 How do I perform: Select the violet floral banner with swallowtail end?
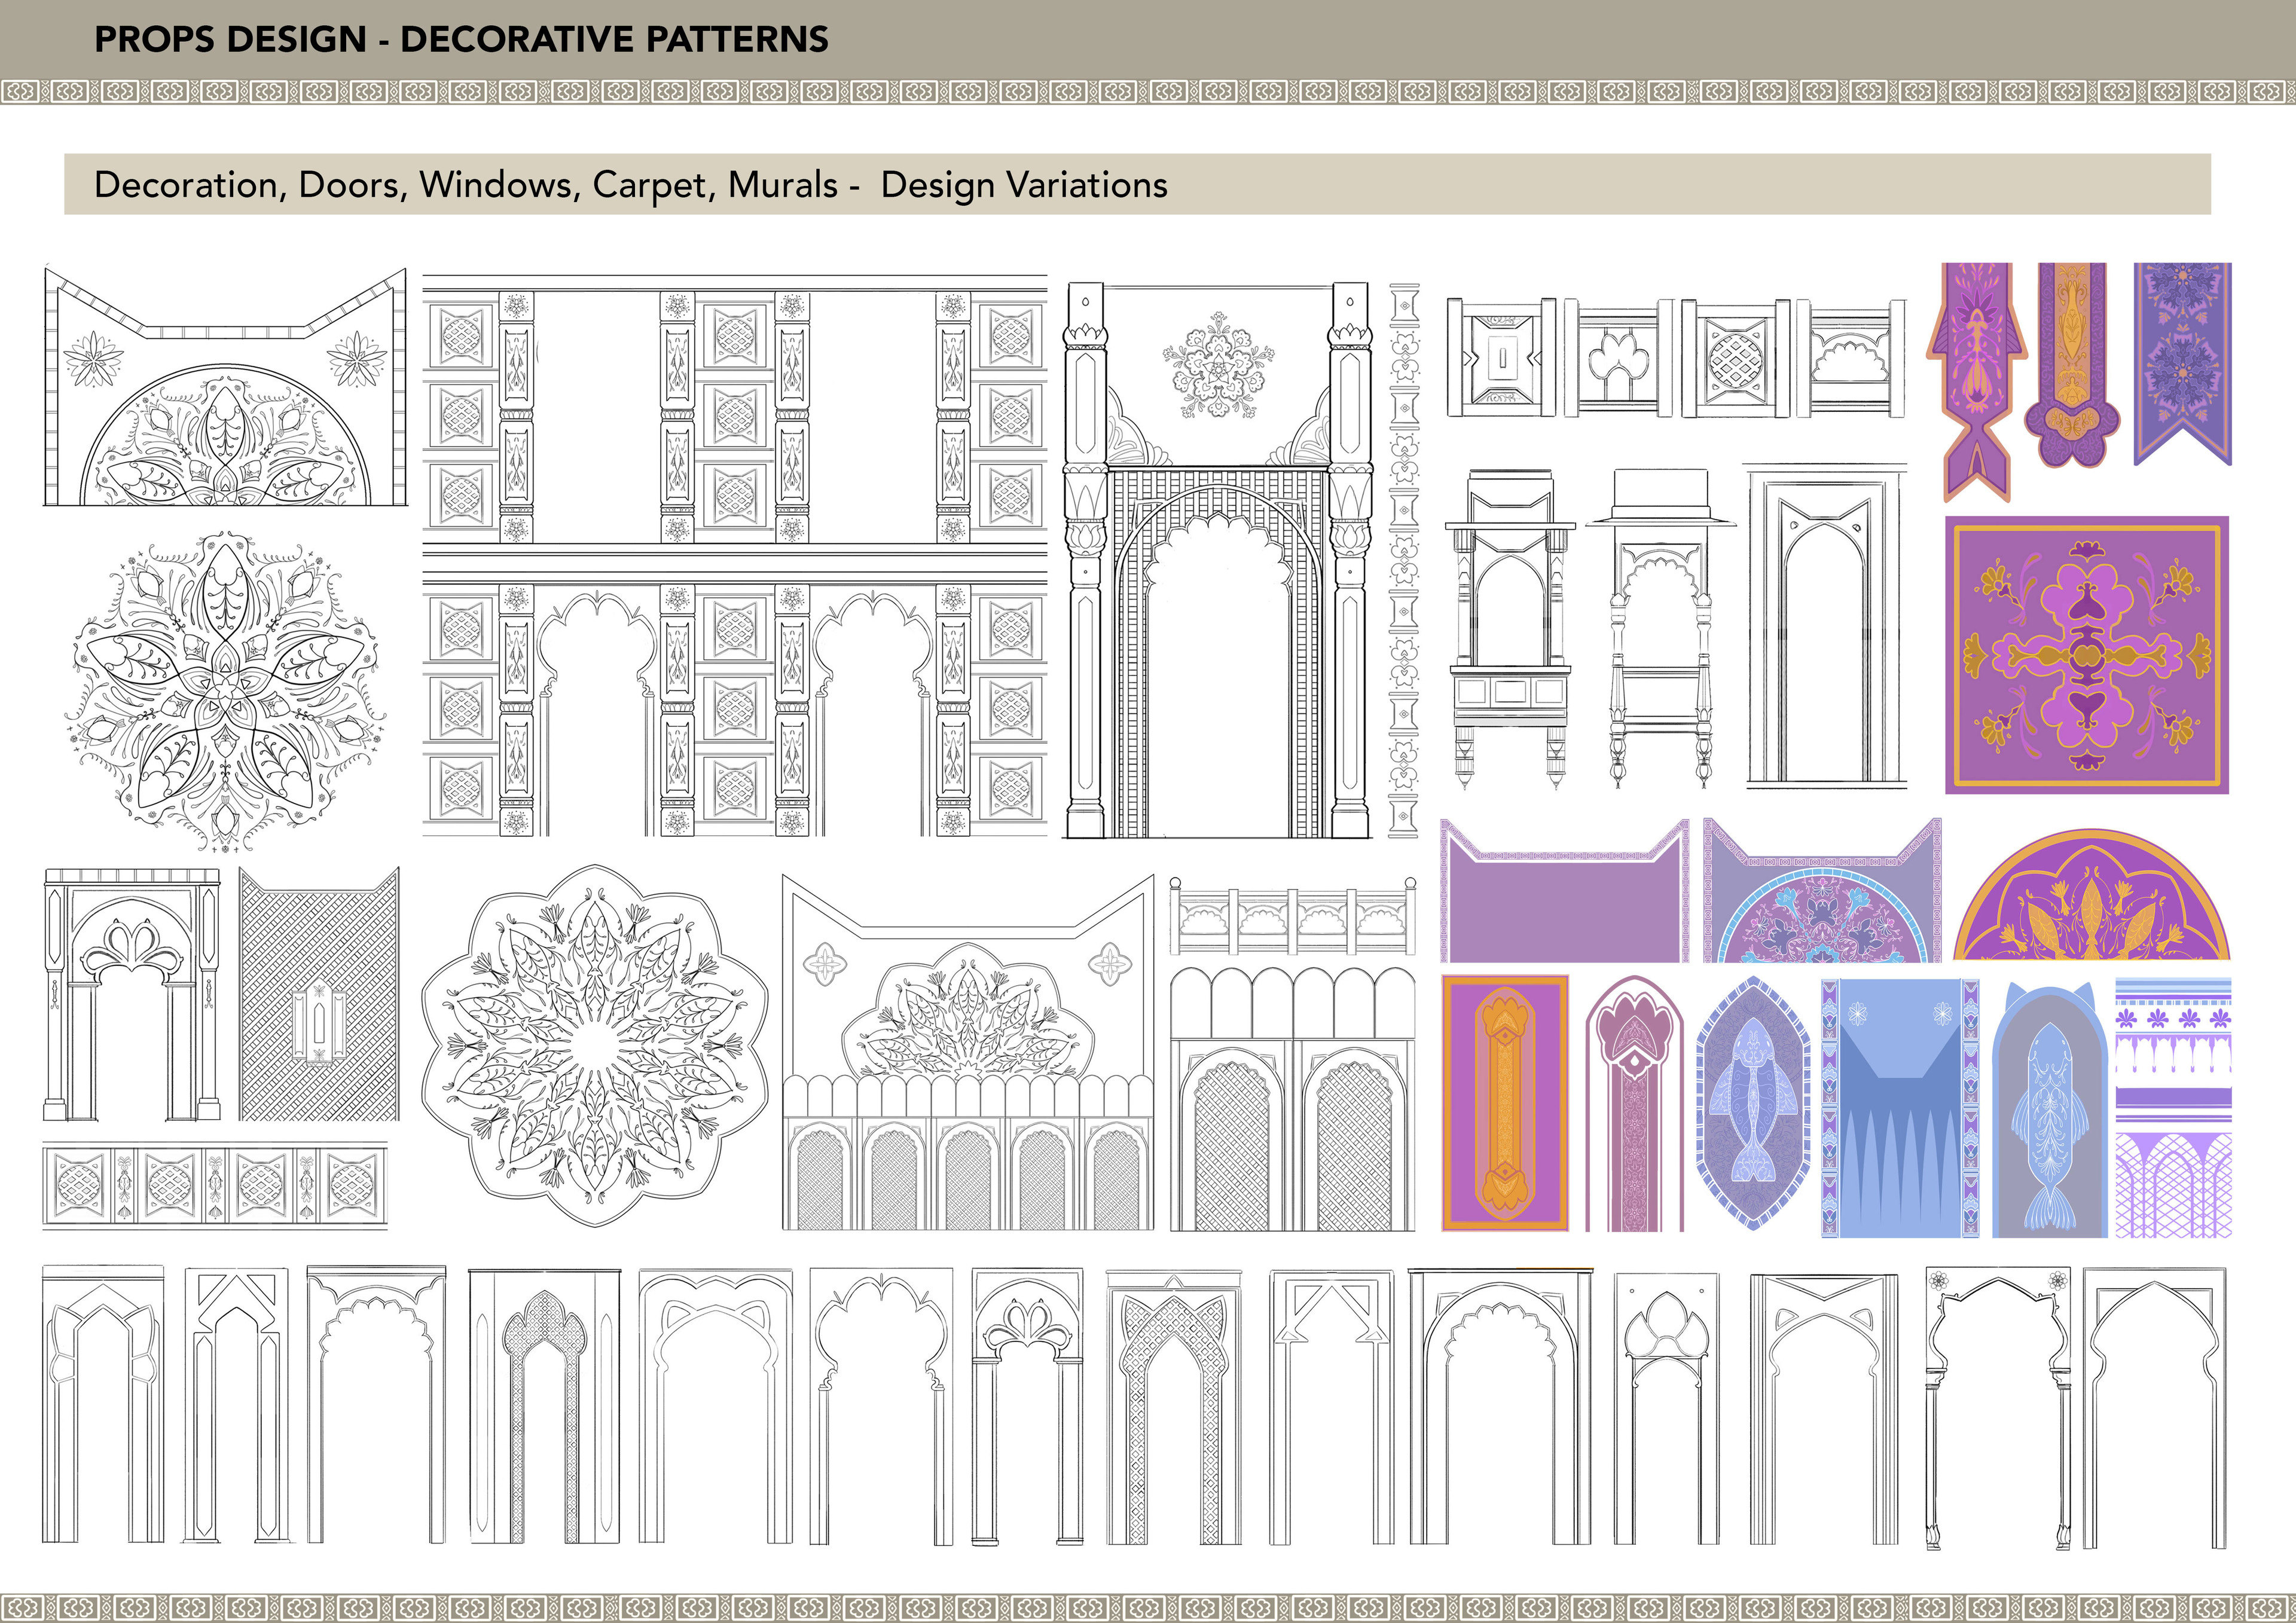[2183, 364]
